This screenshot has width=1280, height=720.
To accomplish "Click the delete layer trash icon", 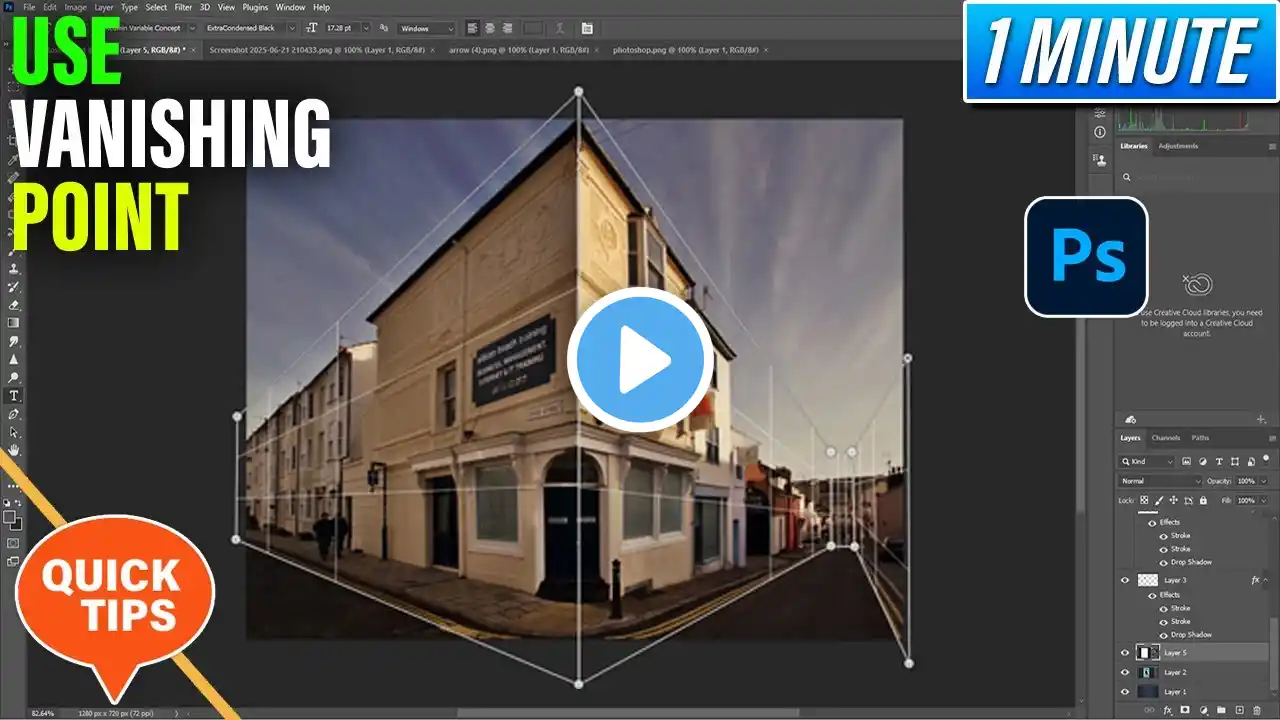I will [x=1257, y=710].
